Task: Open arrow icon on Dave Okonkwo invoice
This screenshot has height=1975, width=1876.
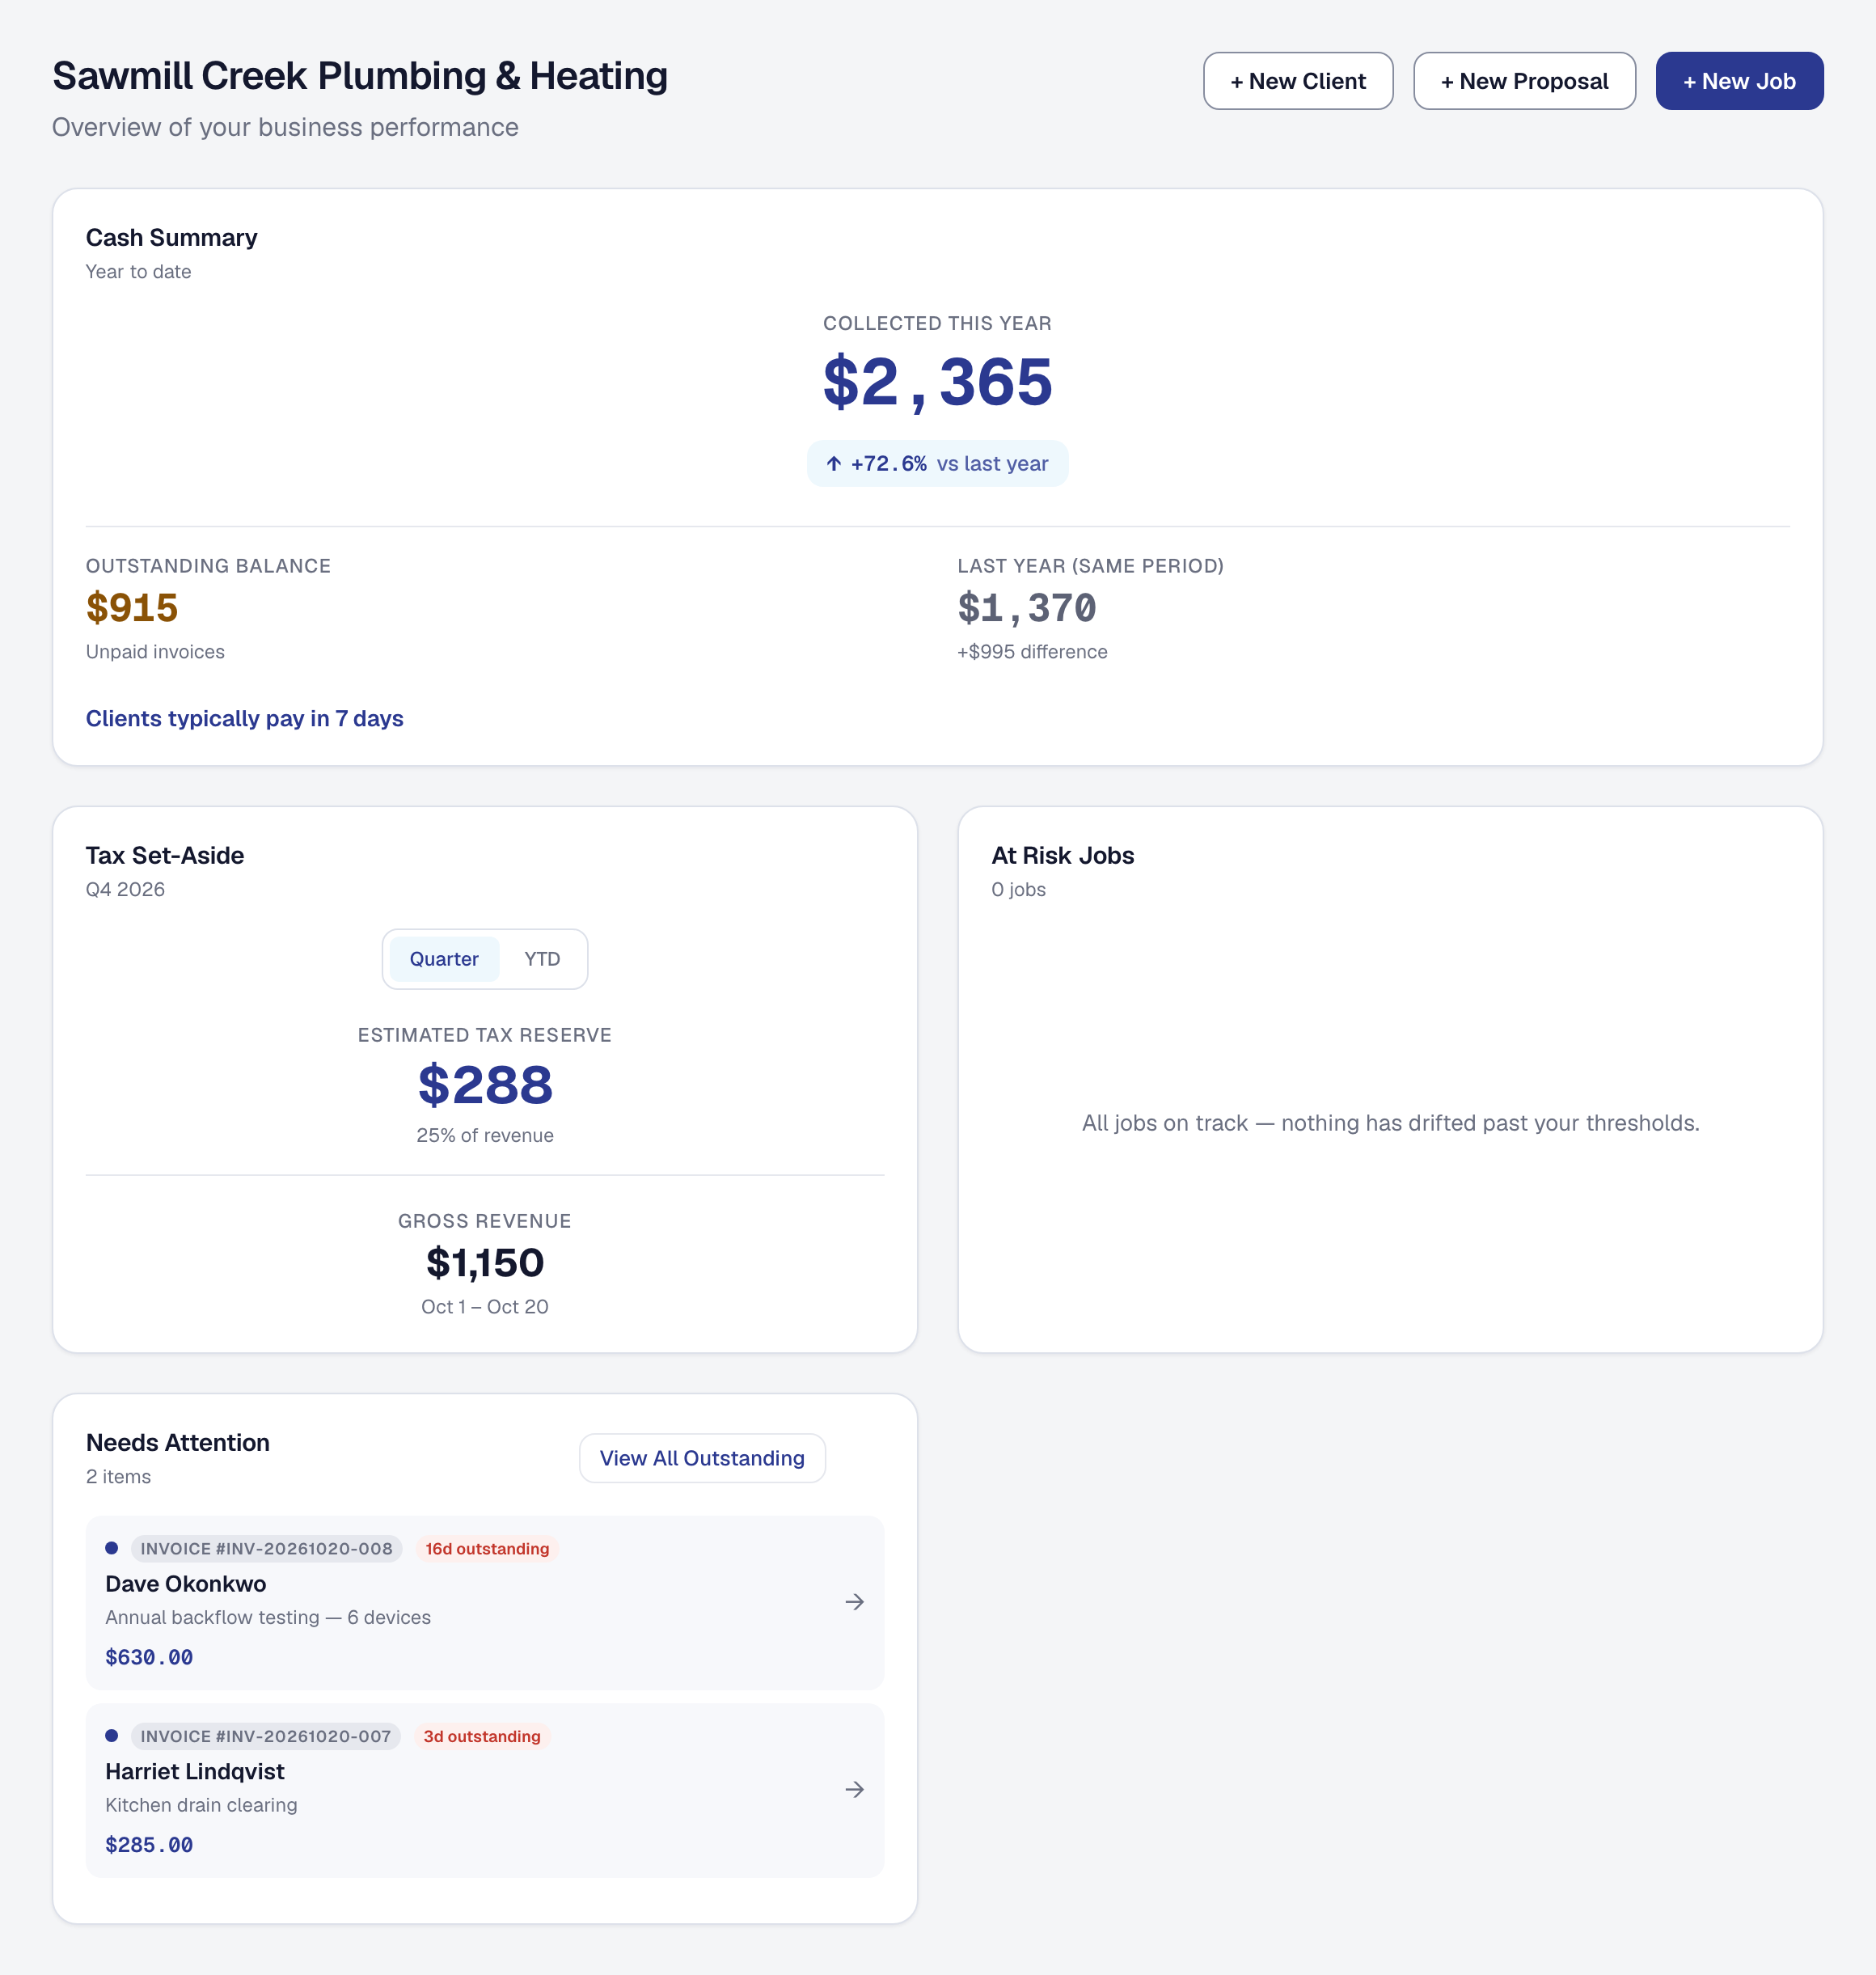Action: (x=854, y=1602)
